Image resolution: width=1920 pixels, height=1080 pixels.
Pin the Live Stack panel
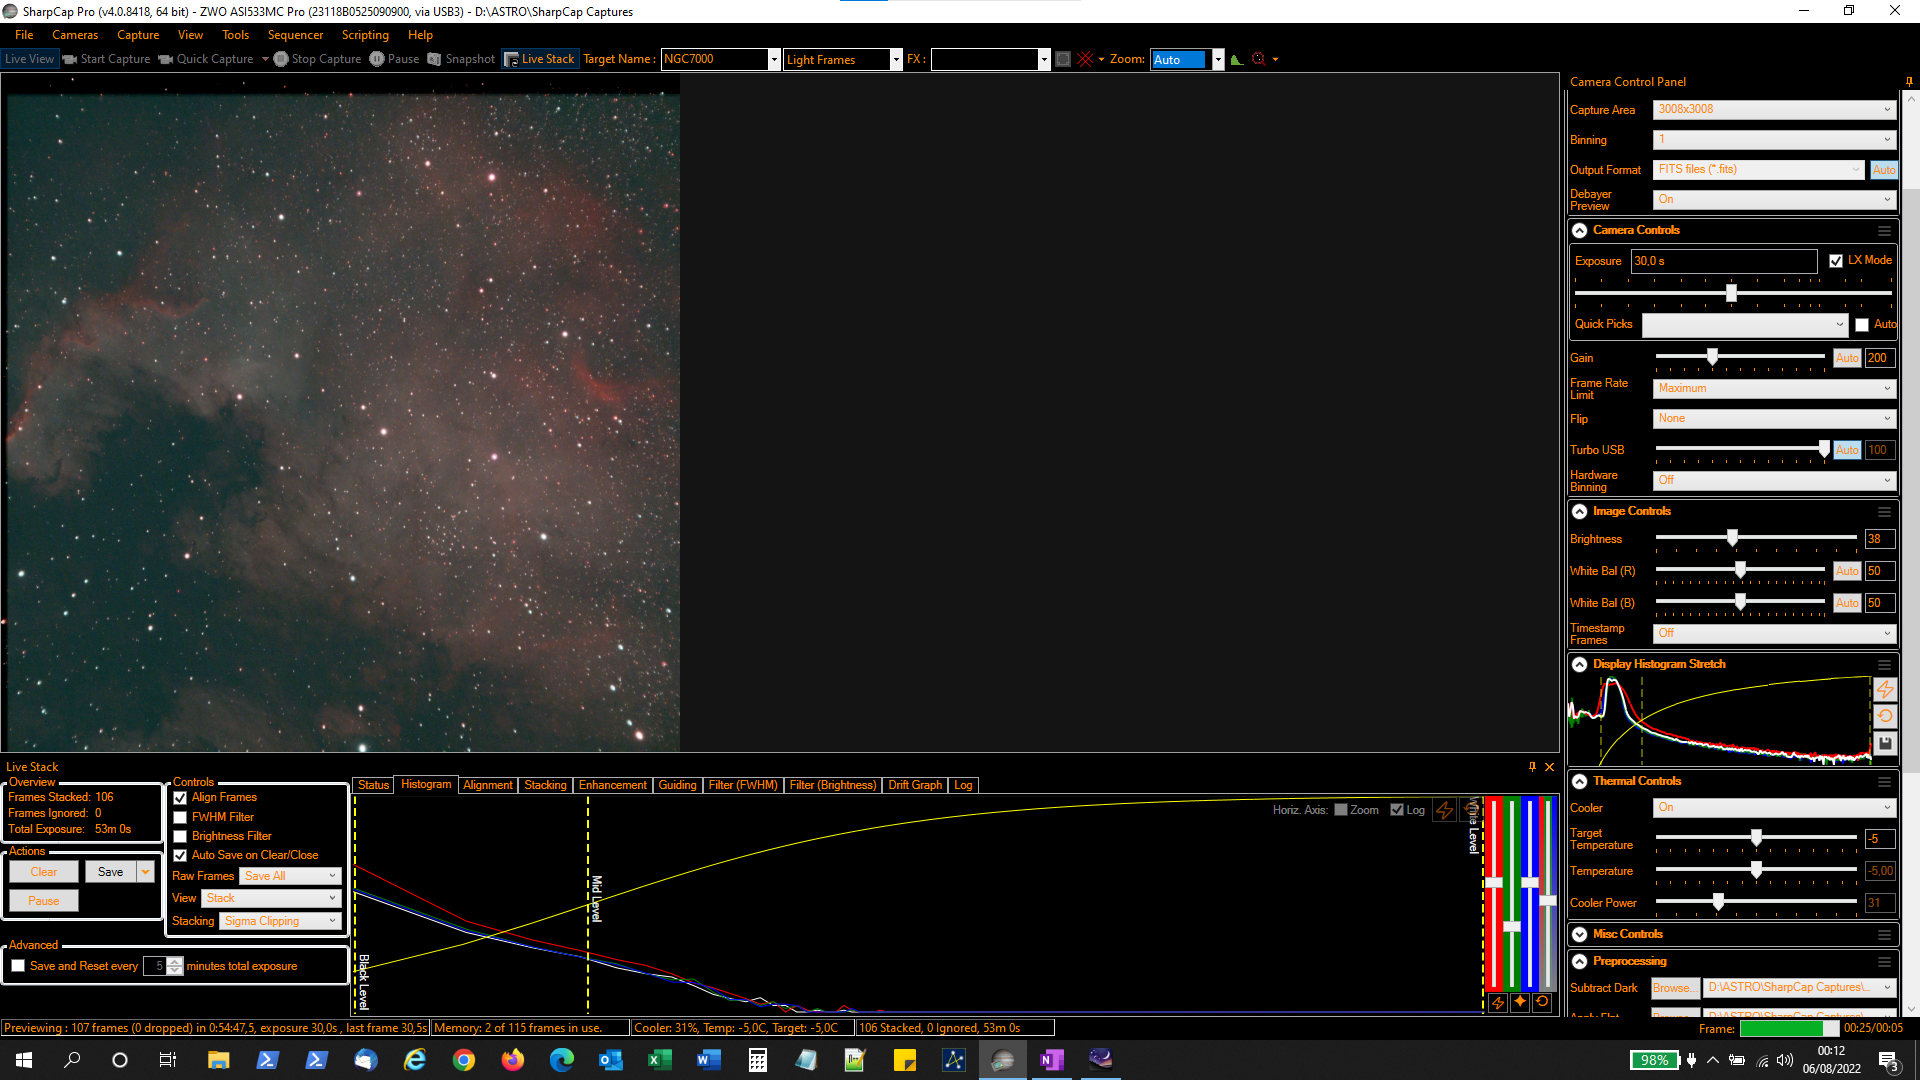[1532, 767]
